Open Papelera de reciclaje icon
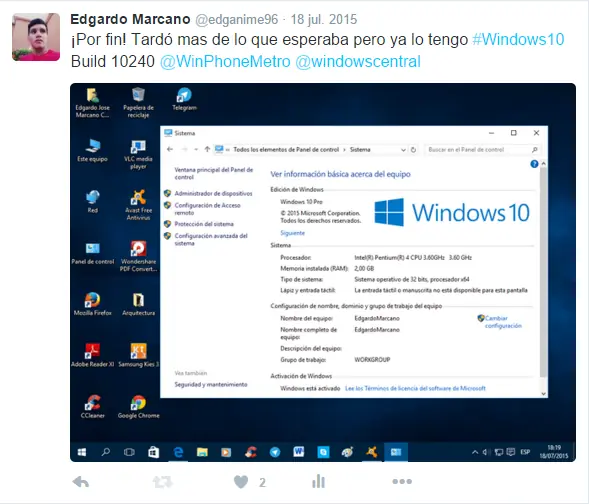Viewport: 589px width, 504px height. click(x=138, y=103)
